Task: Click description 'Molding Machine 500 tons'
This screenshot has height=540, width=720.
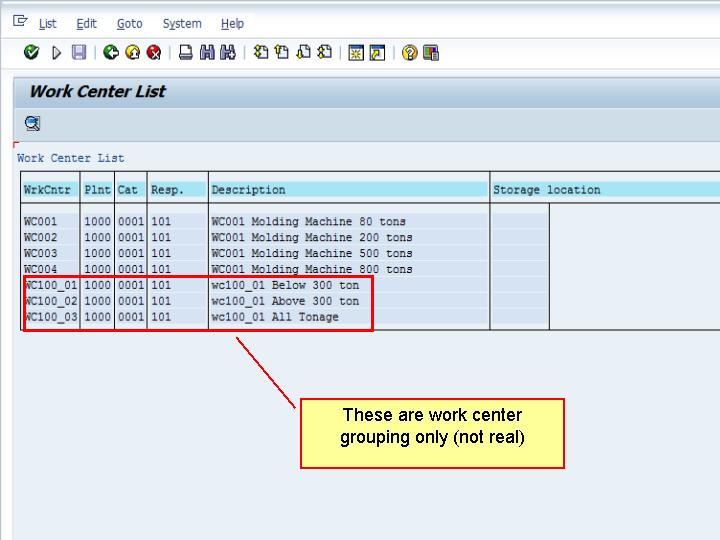Action: point(332,253)
